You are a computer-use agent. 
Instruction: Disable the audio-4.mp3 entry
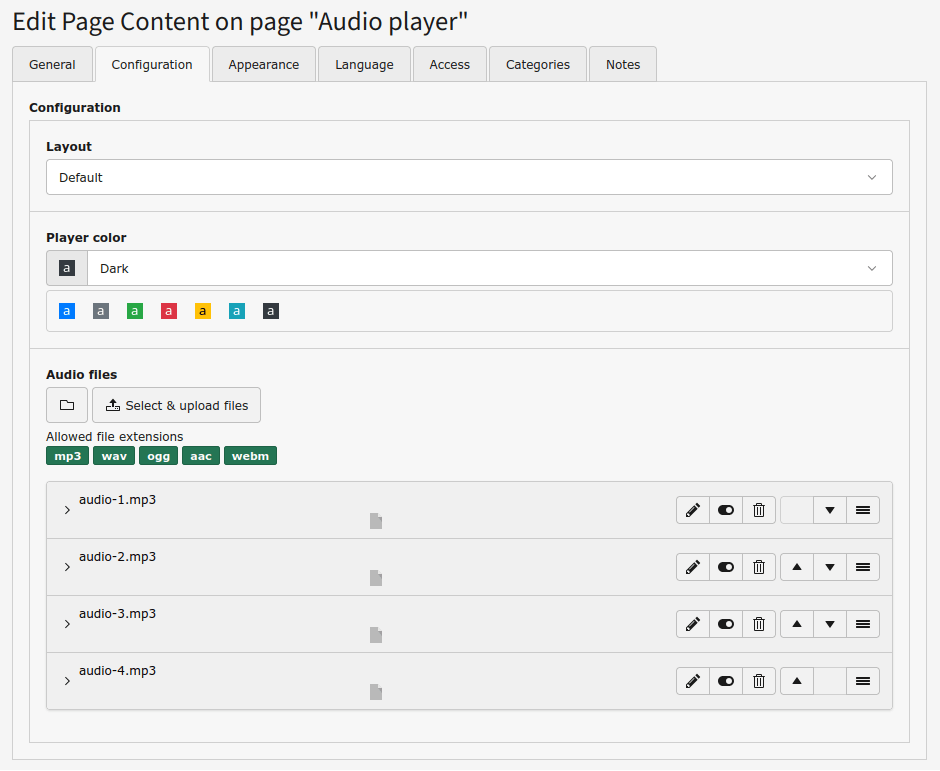point(726,681)
